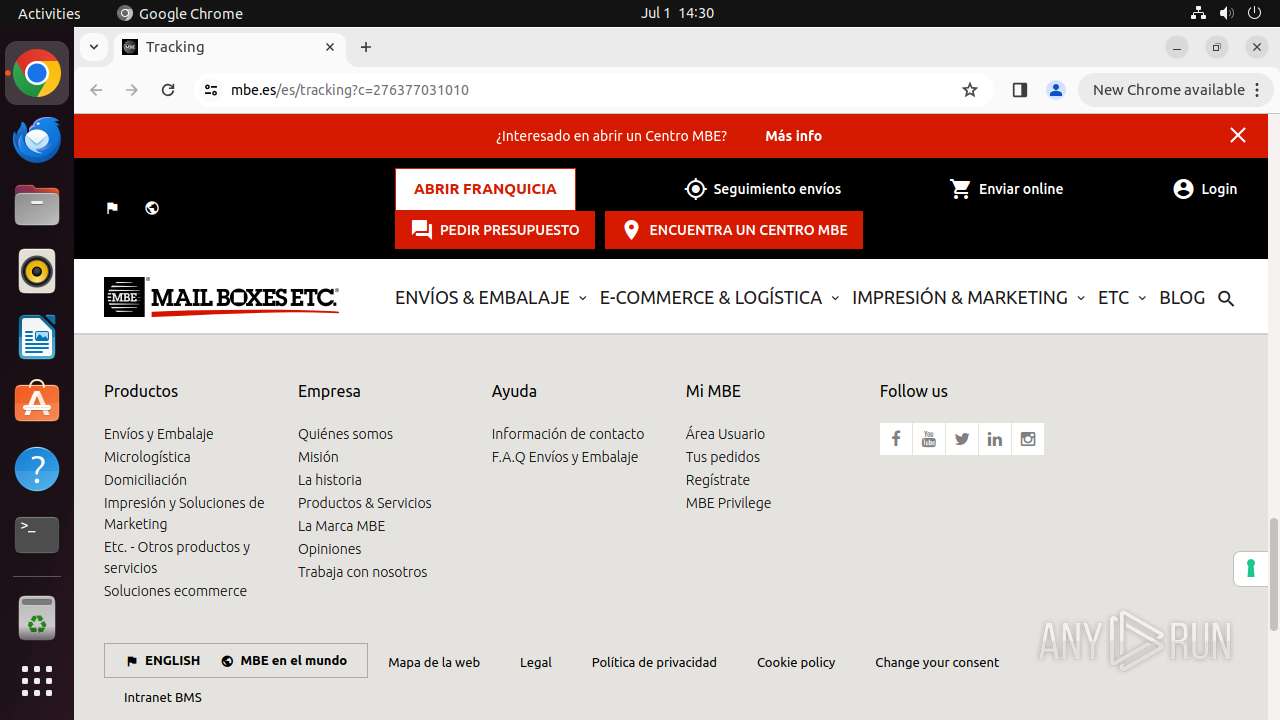This screenshot has height=720, width=1280.
Task: Open Trabaja con nosotros link
Action: pyautogui.click(x=362, y=572)
